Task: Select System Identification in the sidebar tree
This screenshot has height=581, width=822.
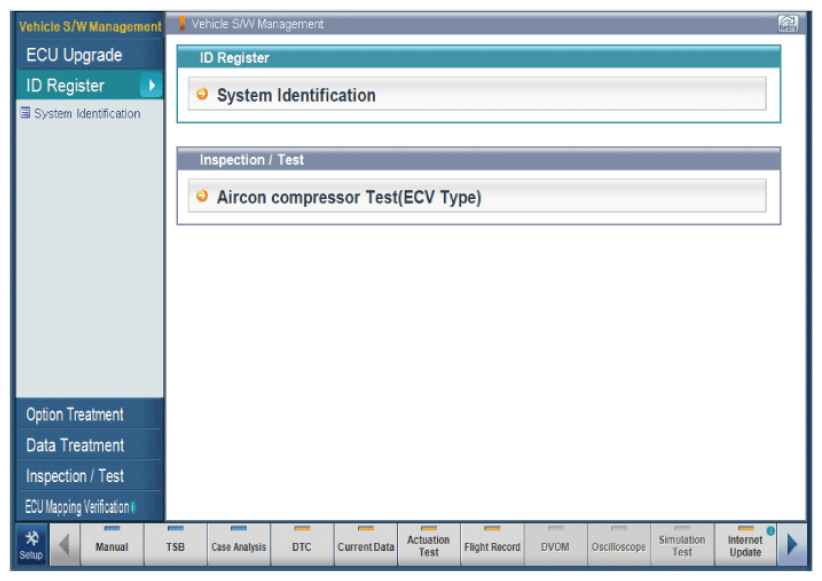Action: [87, 113]
